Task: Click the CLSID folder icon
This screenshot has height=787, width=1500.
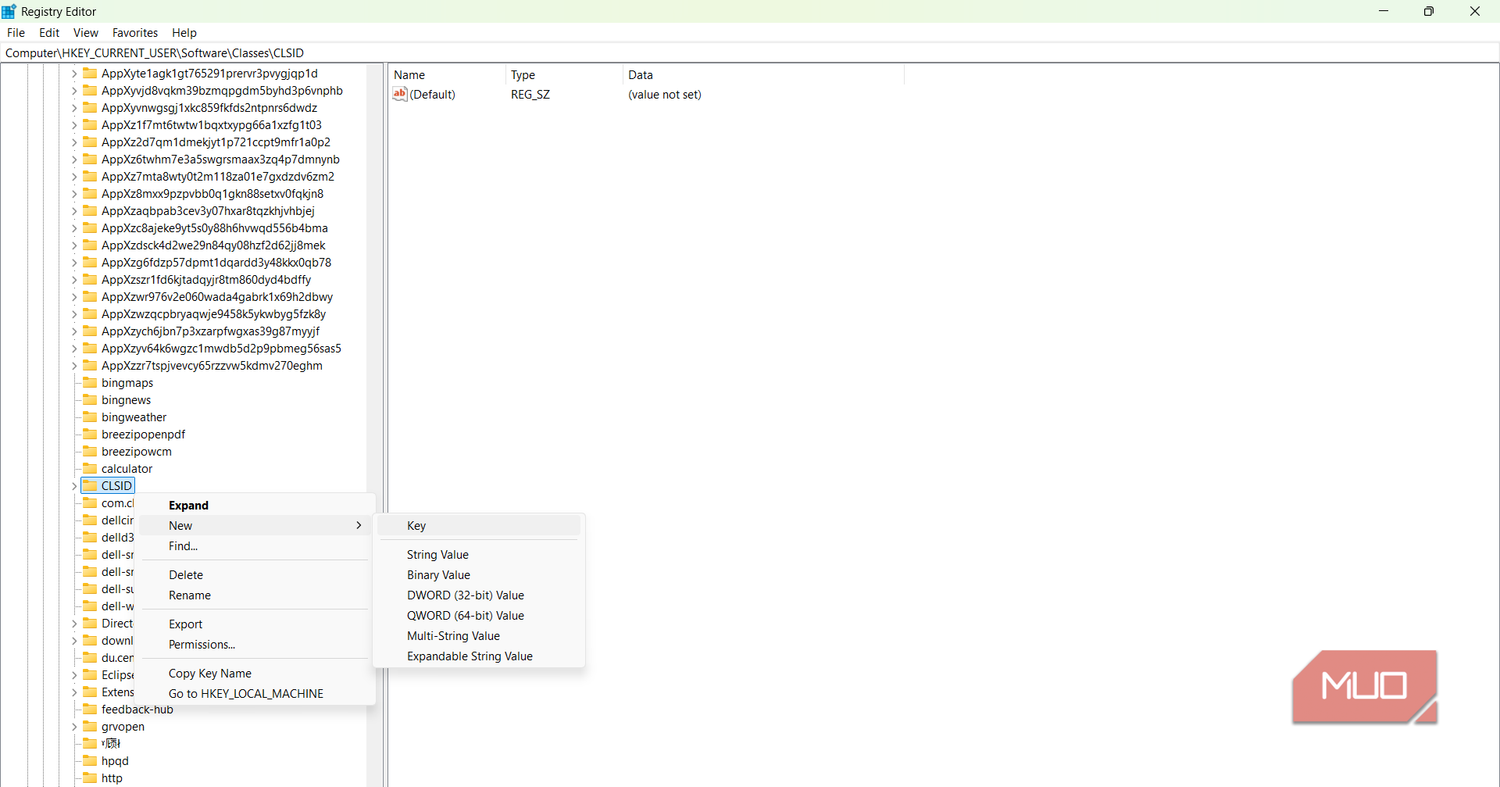Action: click(89, 486)
